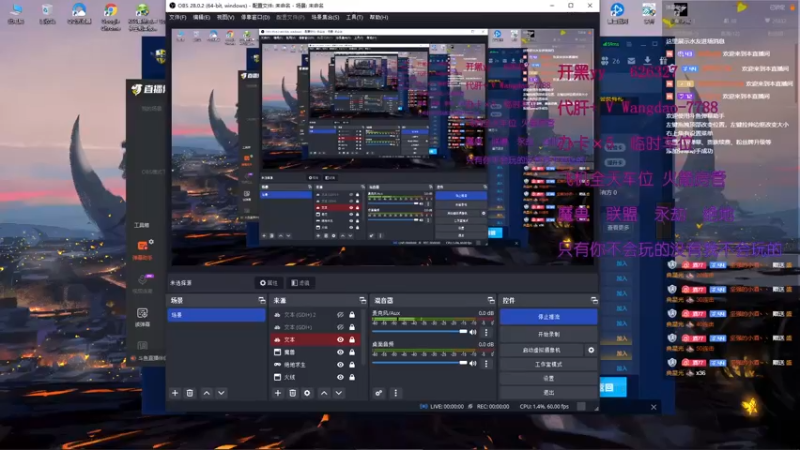Image resolution: width=800 pixels, height=450 pixels.
Task: Open Google Chrome desktop icon
Action: click(x=110, y=15)
